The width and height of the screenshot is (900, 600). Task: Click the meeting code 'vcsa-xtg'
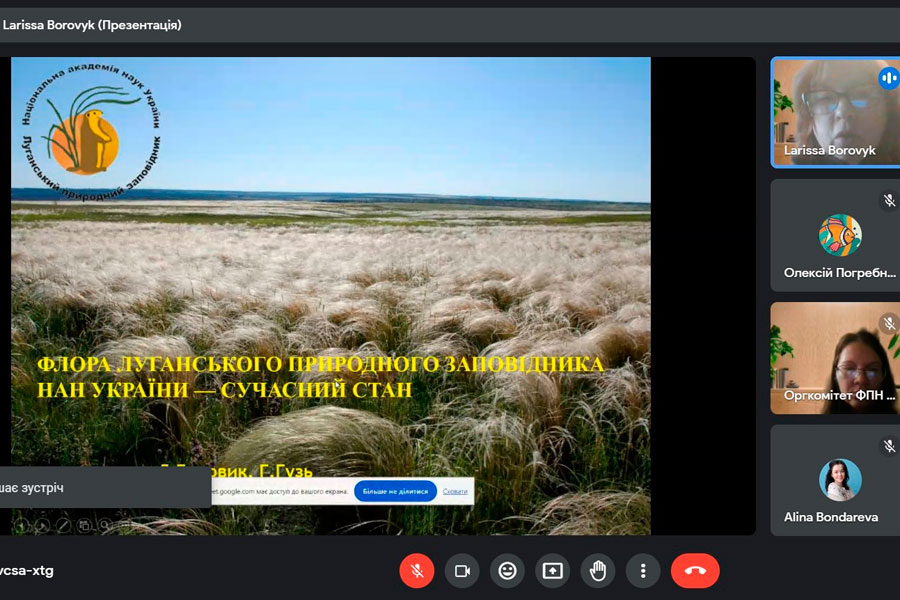click(26, 571)
